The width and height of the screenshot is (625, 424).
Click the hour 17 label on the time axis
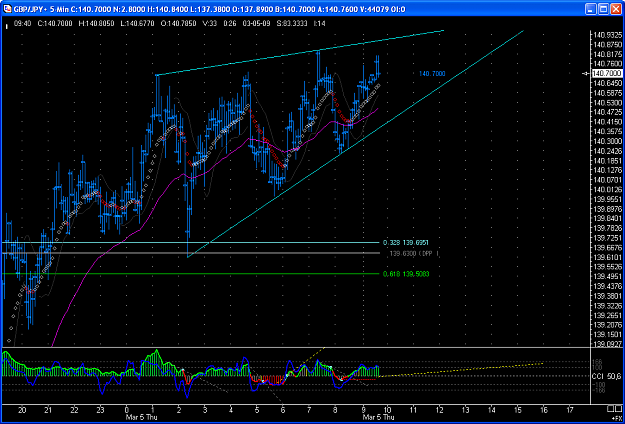(570, 409)
